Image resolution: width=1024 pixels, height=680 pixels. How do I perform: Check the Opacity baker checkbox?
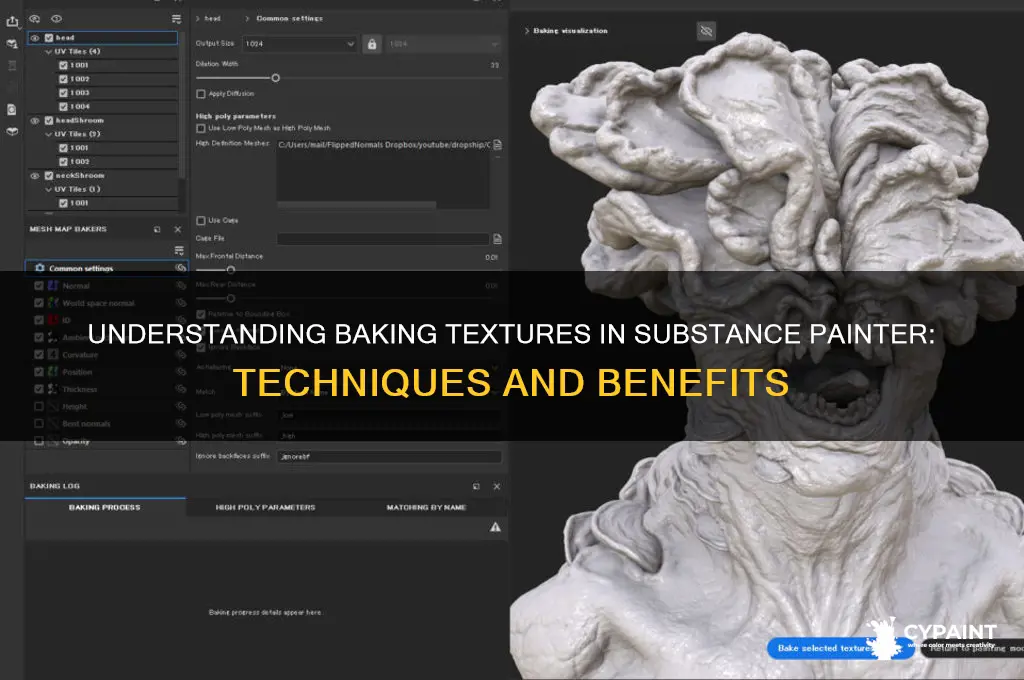tap(39, 442)
